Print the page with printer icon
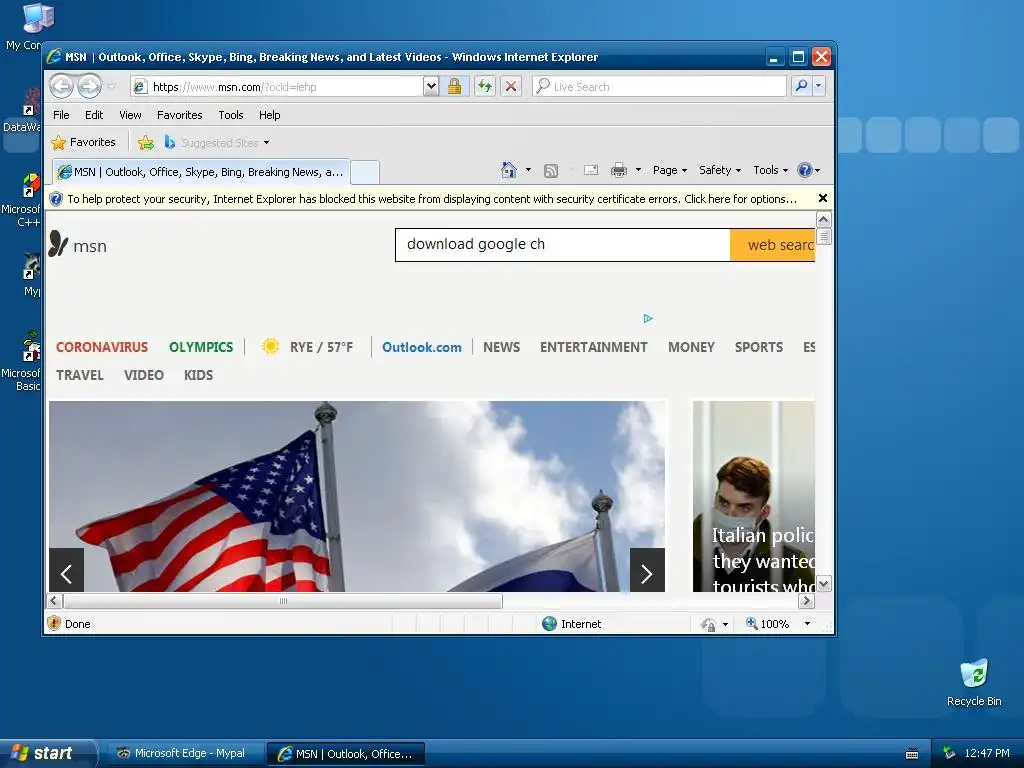Screen dimensions: 1024x768 pyautogui.click(x=618, y=170)
